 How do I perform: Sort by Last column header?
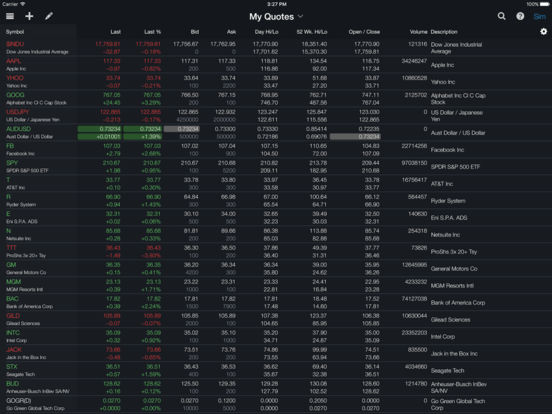[115, 32]
